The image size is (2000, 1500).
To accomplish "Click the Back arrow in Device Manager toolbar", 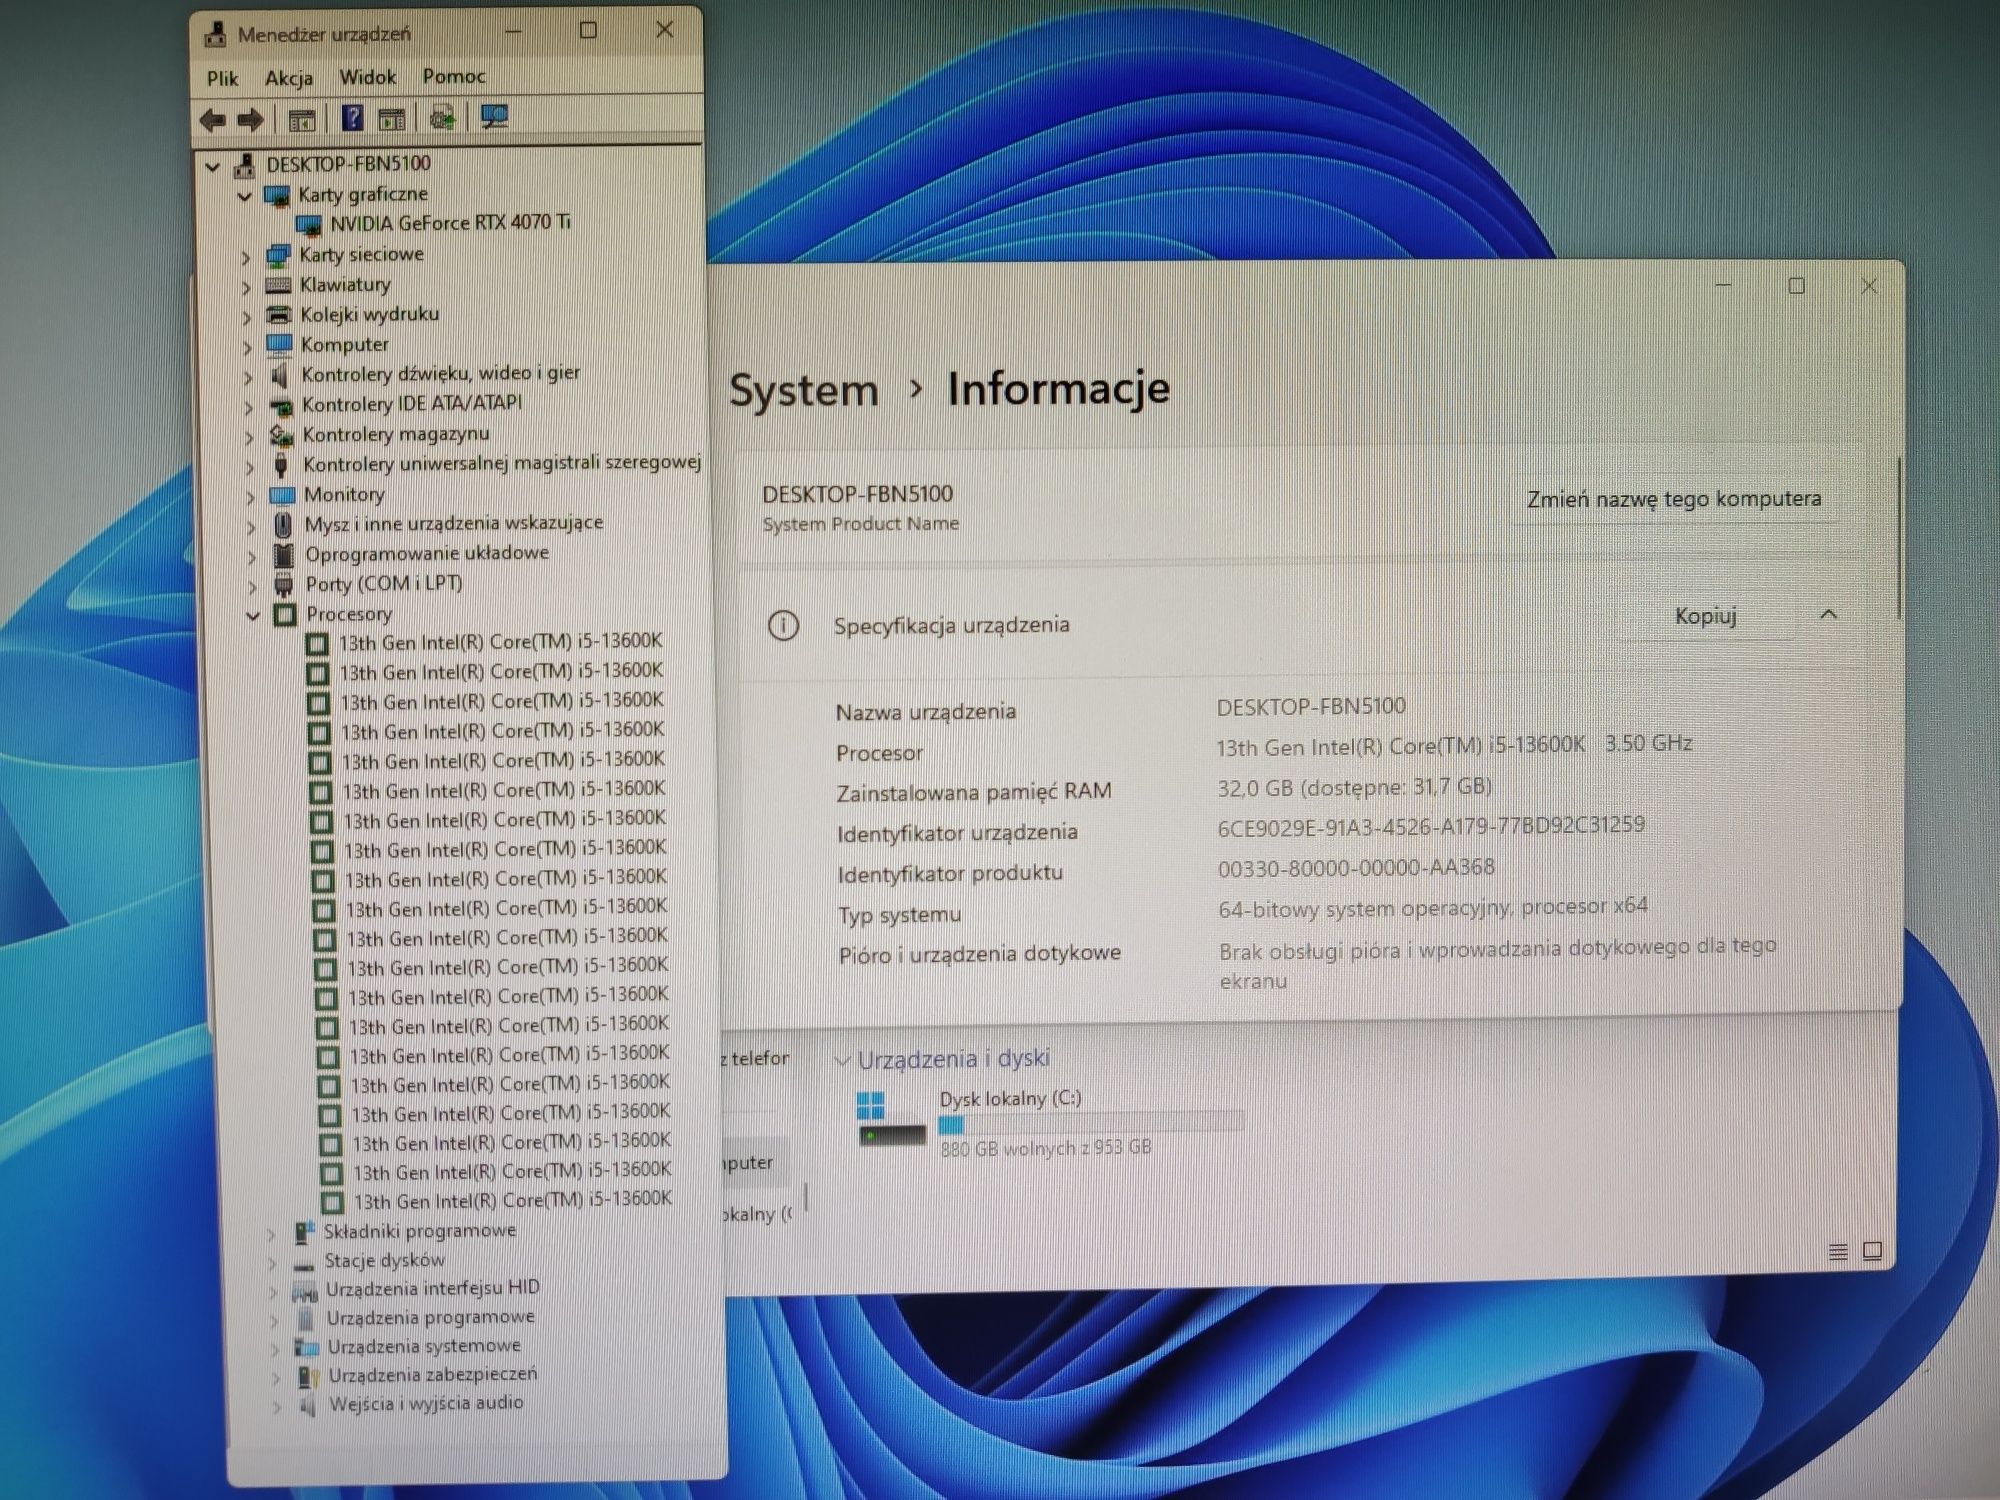I will coord(212,120).
